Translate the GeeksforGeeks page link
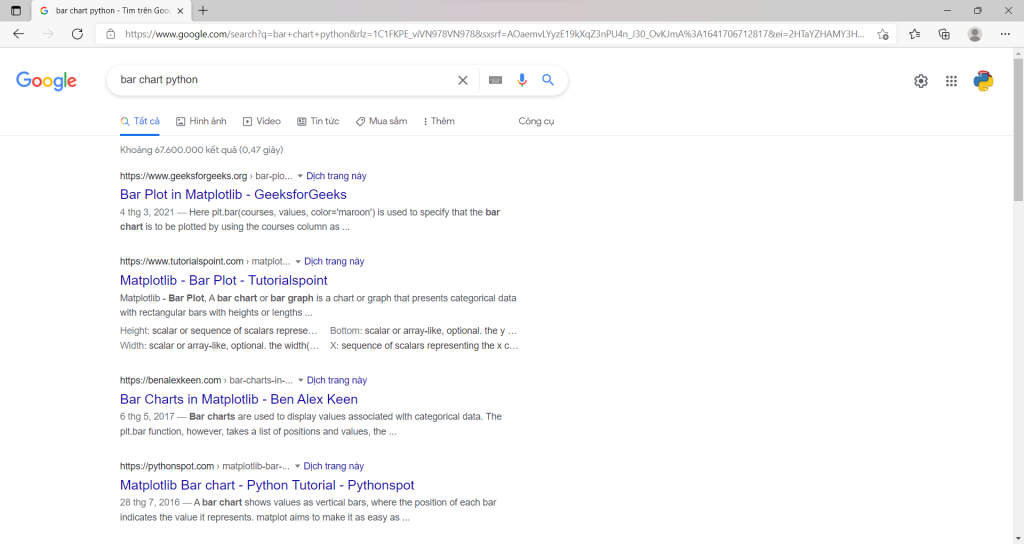This screenshot has width=1024, height=544. coord(336,176)
